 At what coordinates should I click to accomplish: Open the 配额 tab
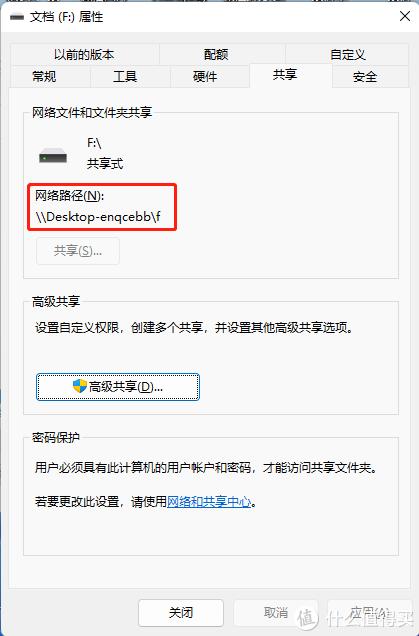pos(216,54)
